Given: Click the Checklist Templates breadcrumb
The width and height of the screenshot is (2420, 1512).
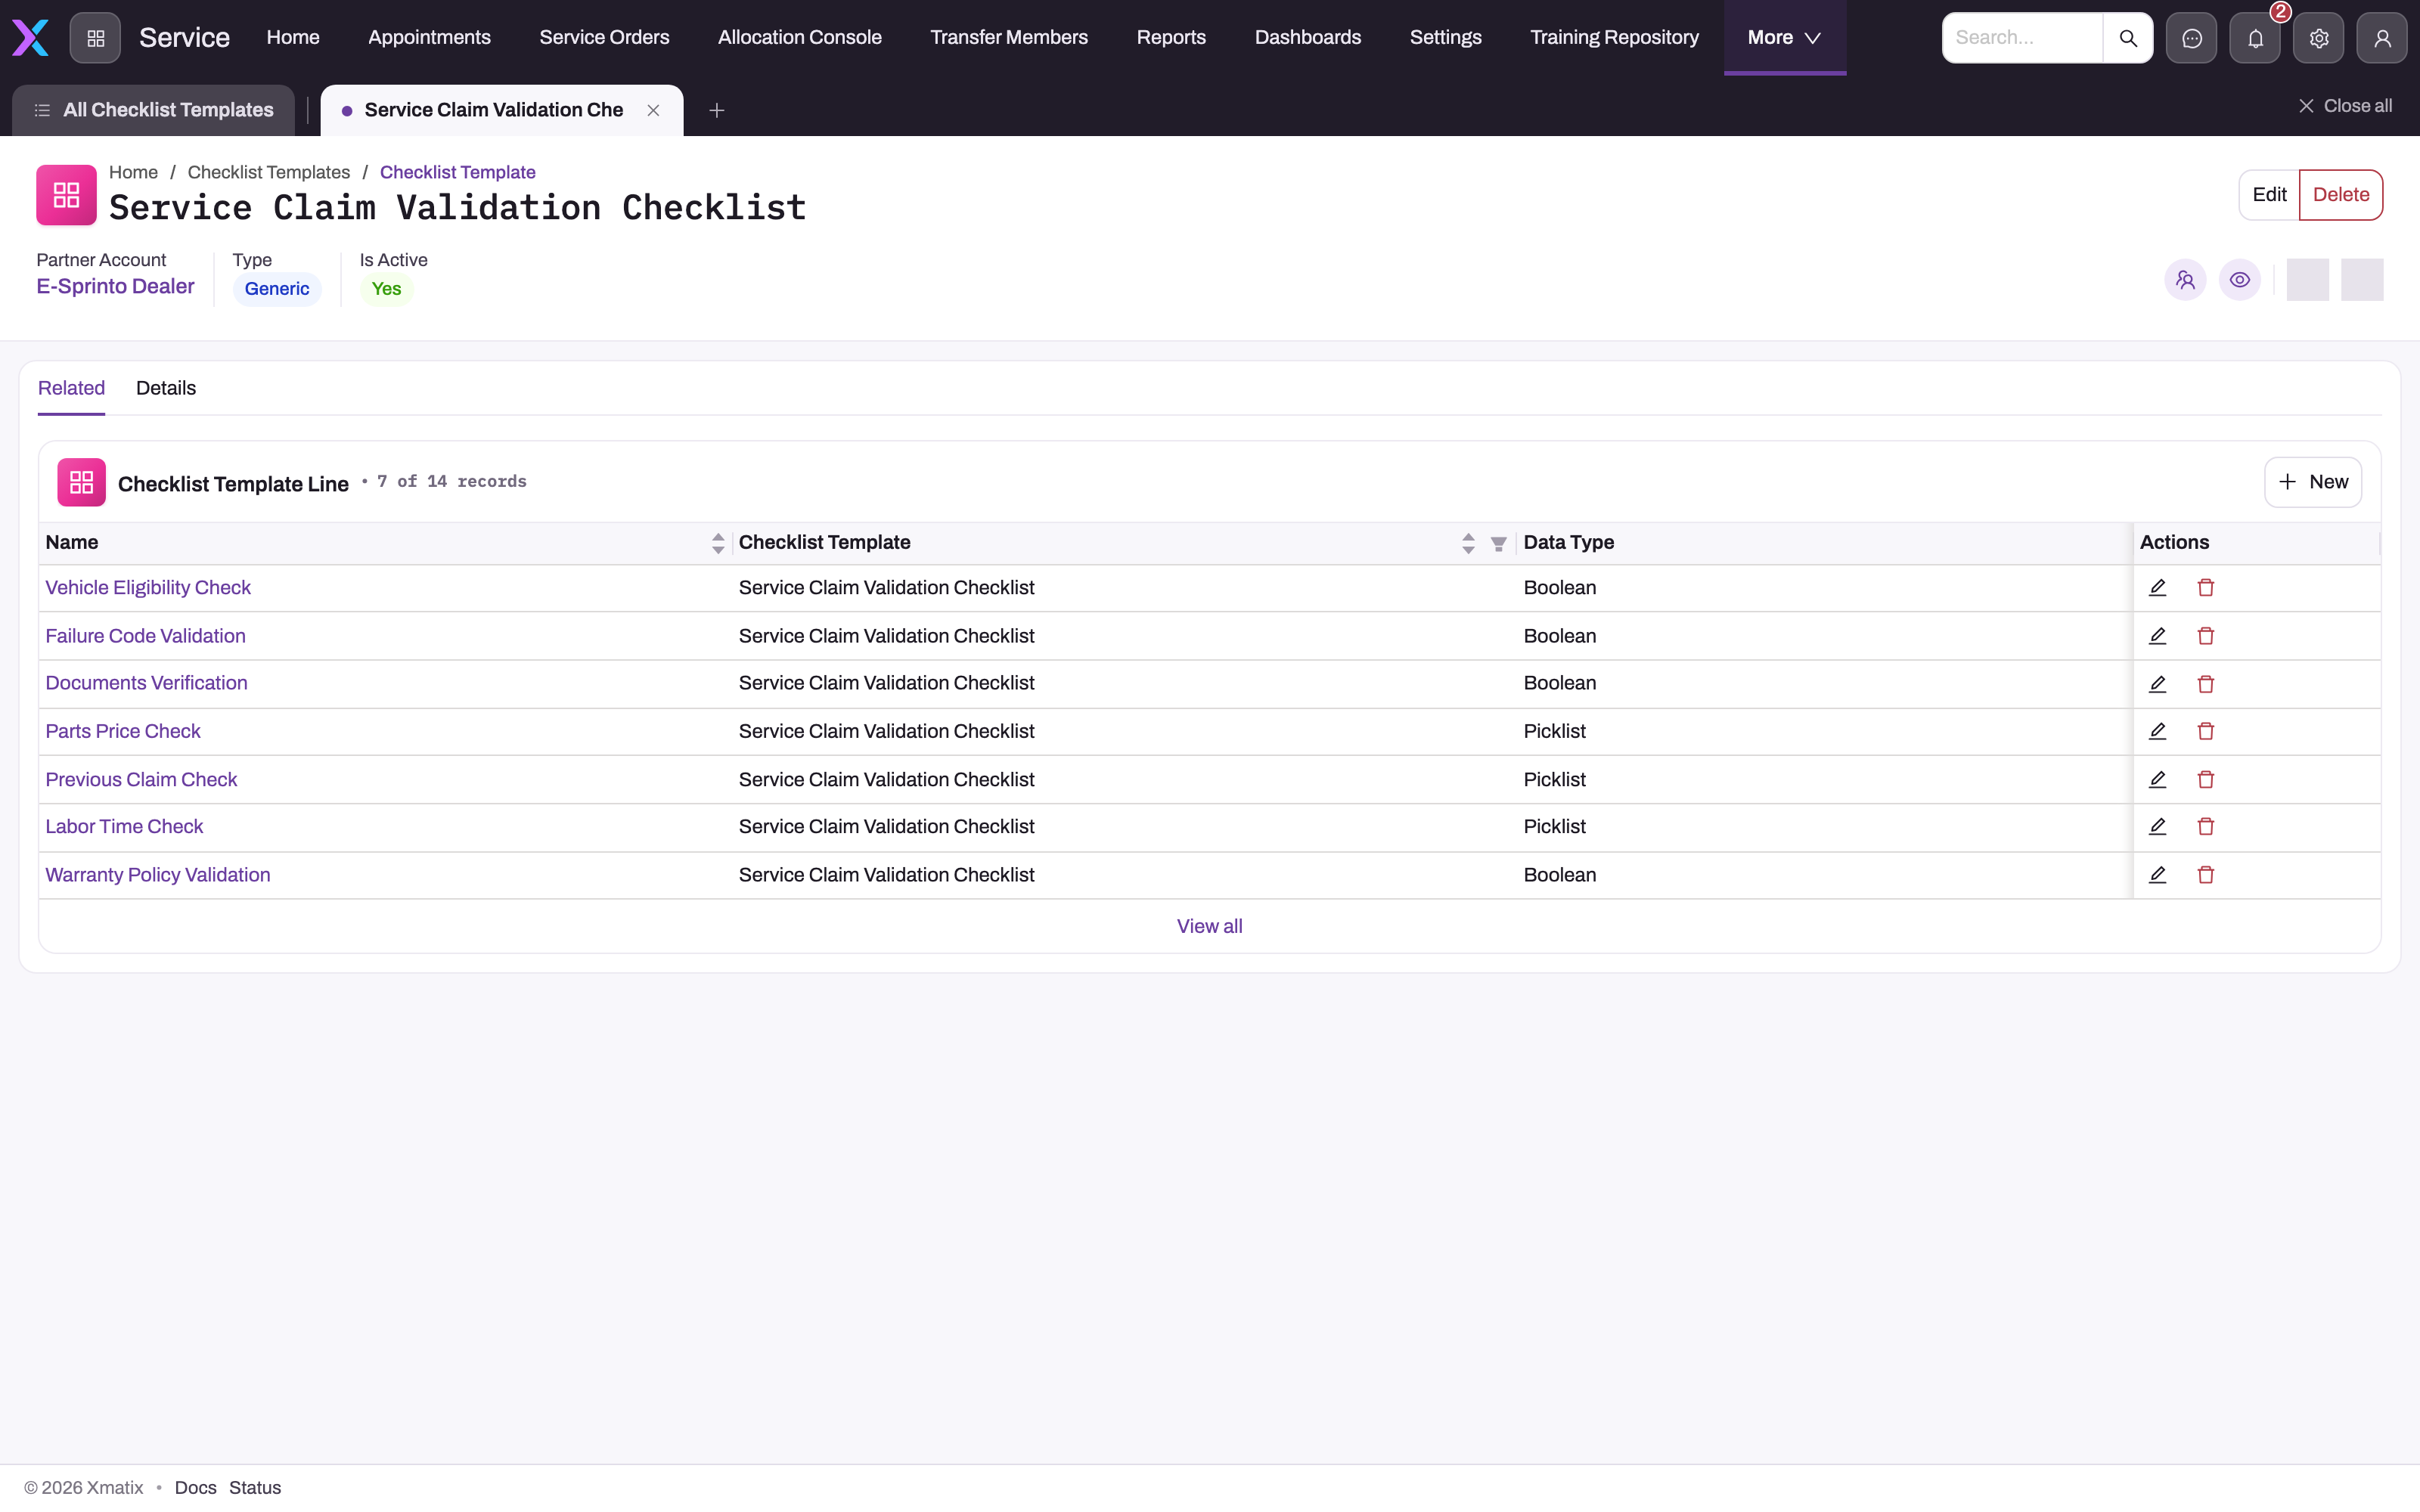Looking at the screenshot, I should pos(269,172).
